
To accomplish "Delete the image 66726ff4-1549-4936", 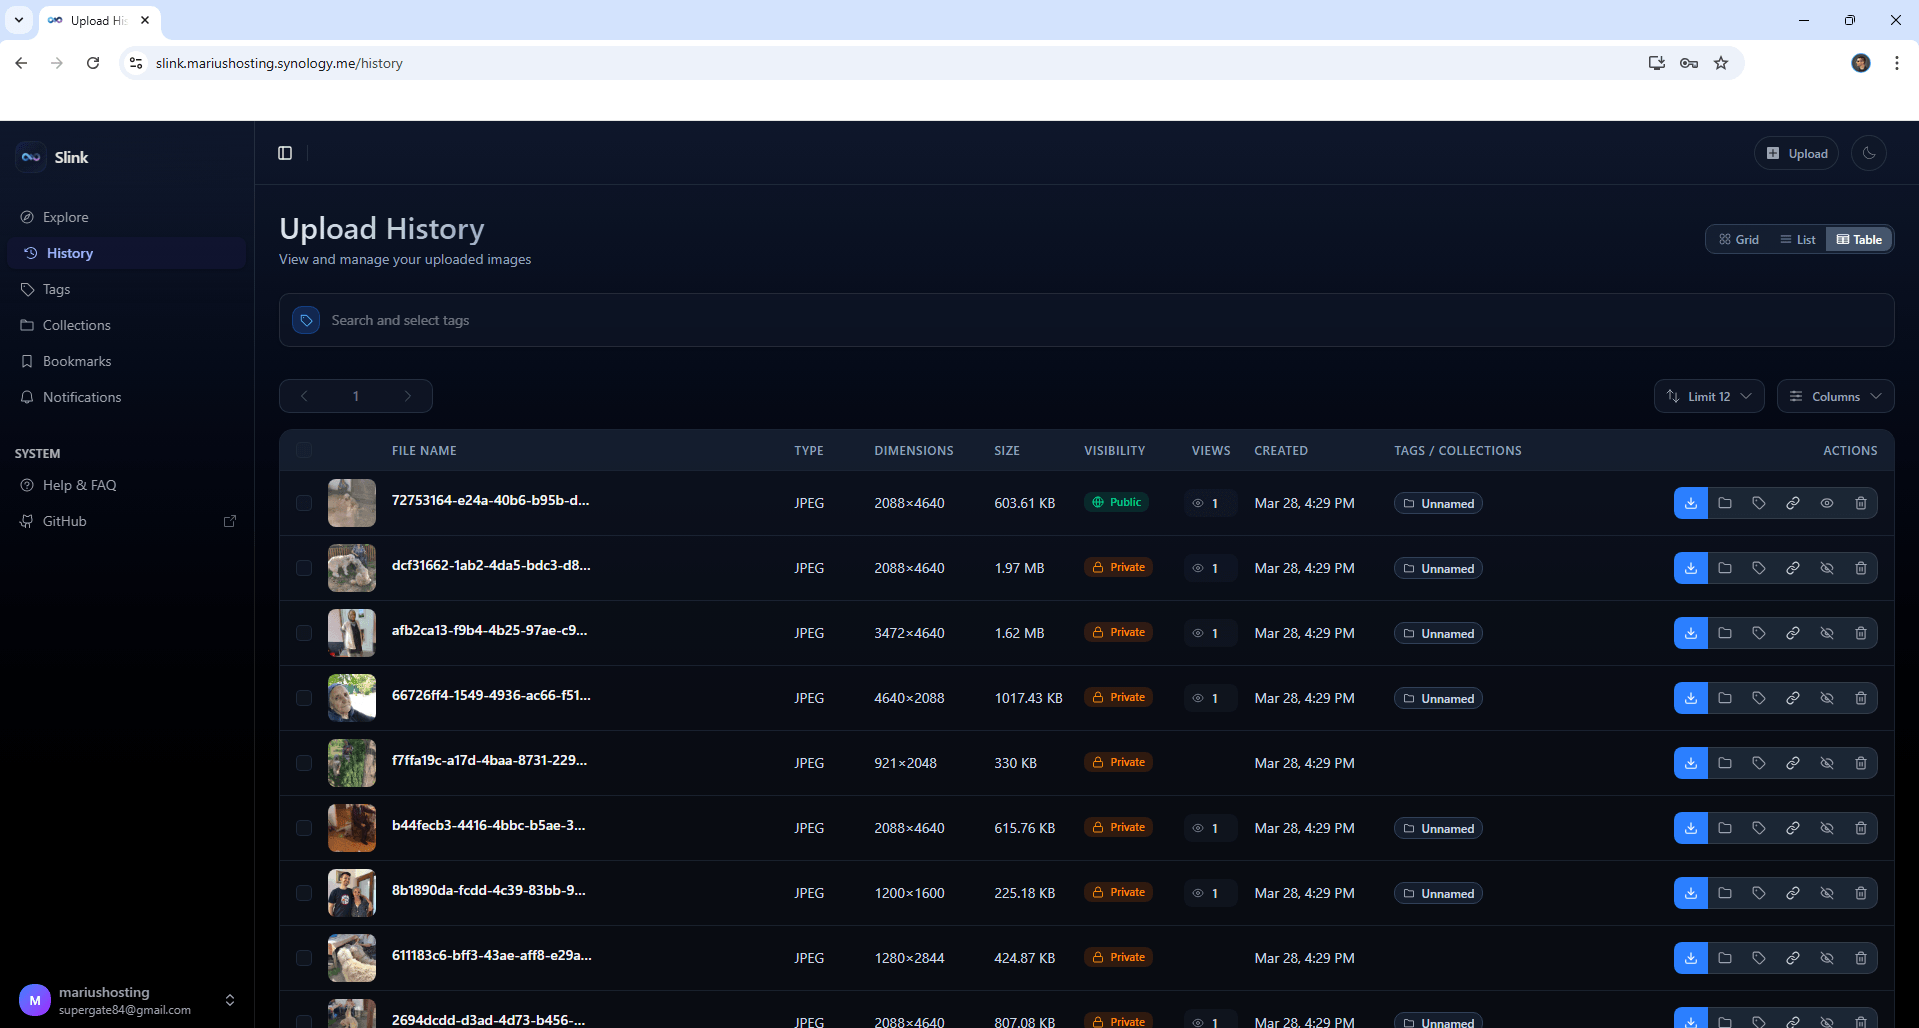I will tap(1861, 698).
